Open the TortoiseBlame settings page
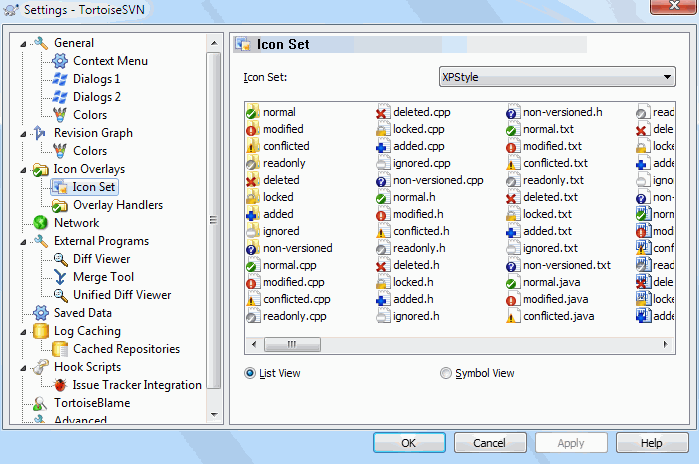699x464 pixels. (92, 403)
